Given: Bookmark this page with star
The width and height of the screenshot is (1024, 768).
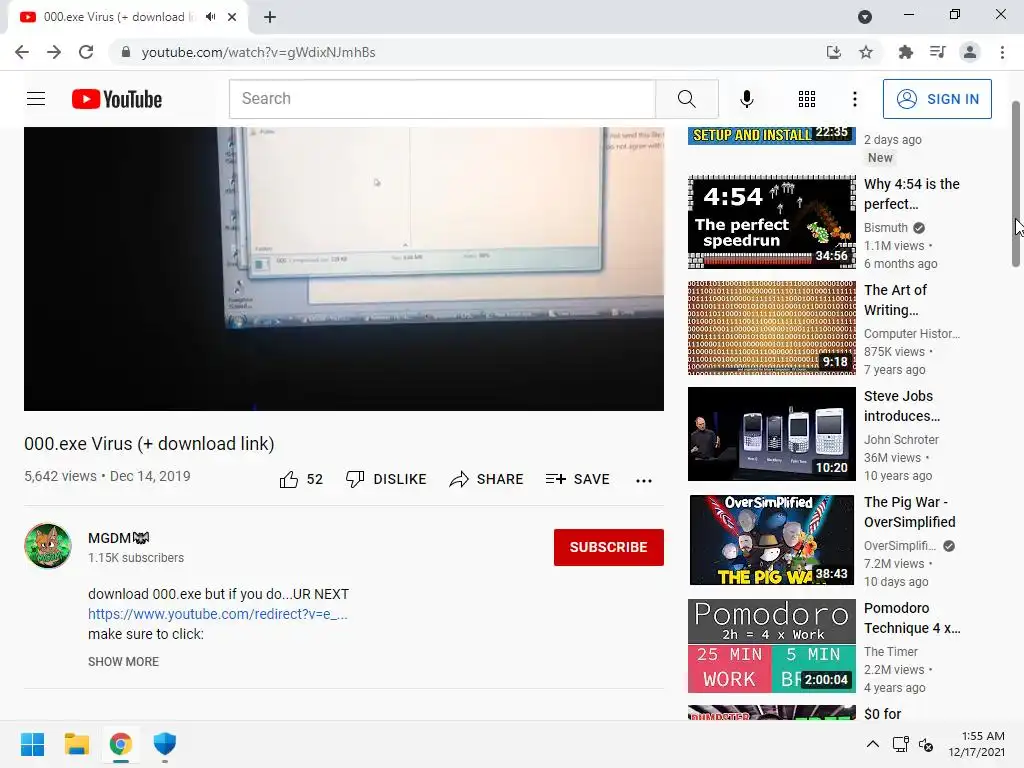Looking at the screenshot, I should tap(865, 52).
